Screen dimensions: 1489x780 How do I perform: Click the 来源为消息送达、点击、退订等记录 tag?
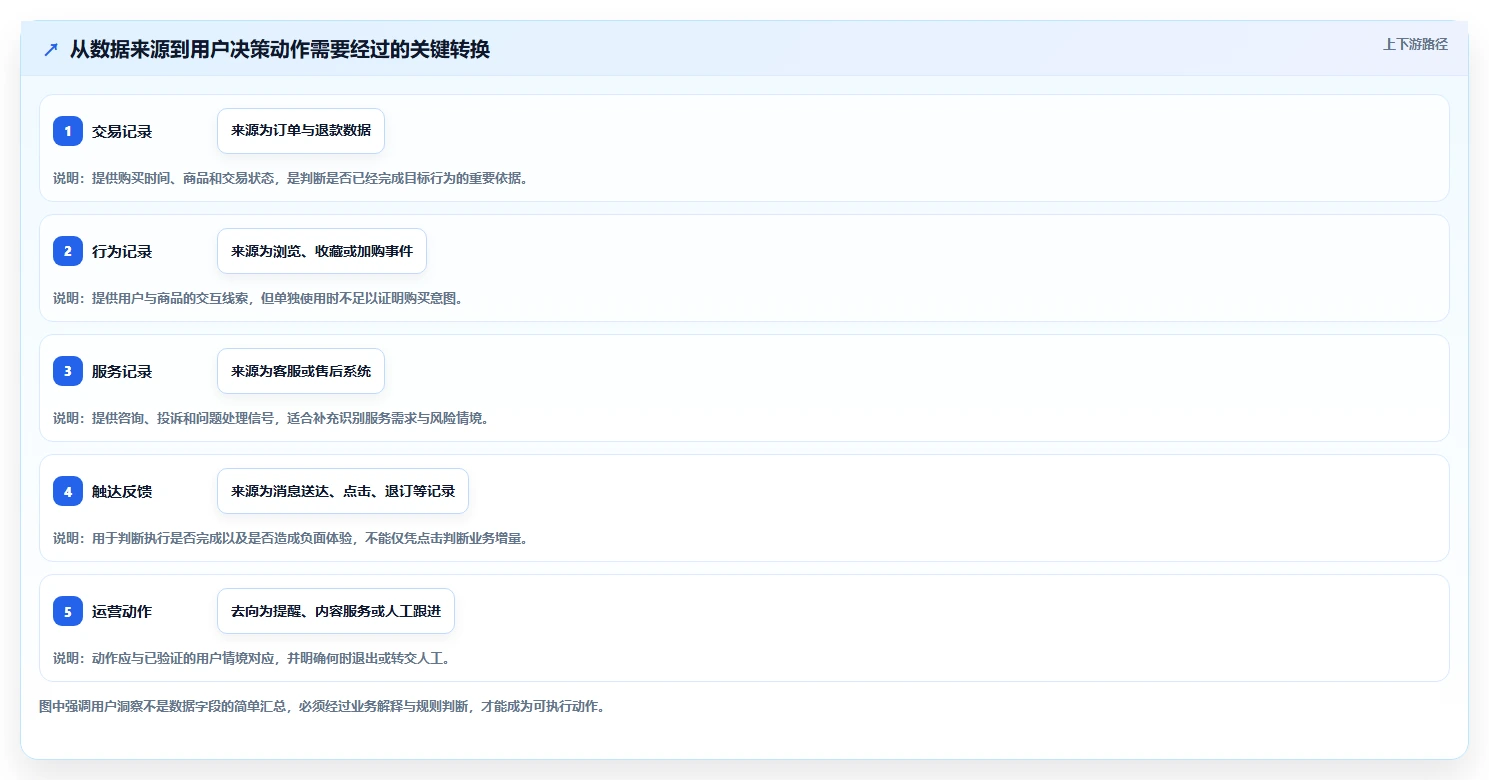pyautogui.click(x=343, y=491)
